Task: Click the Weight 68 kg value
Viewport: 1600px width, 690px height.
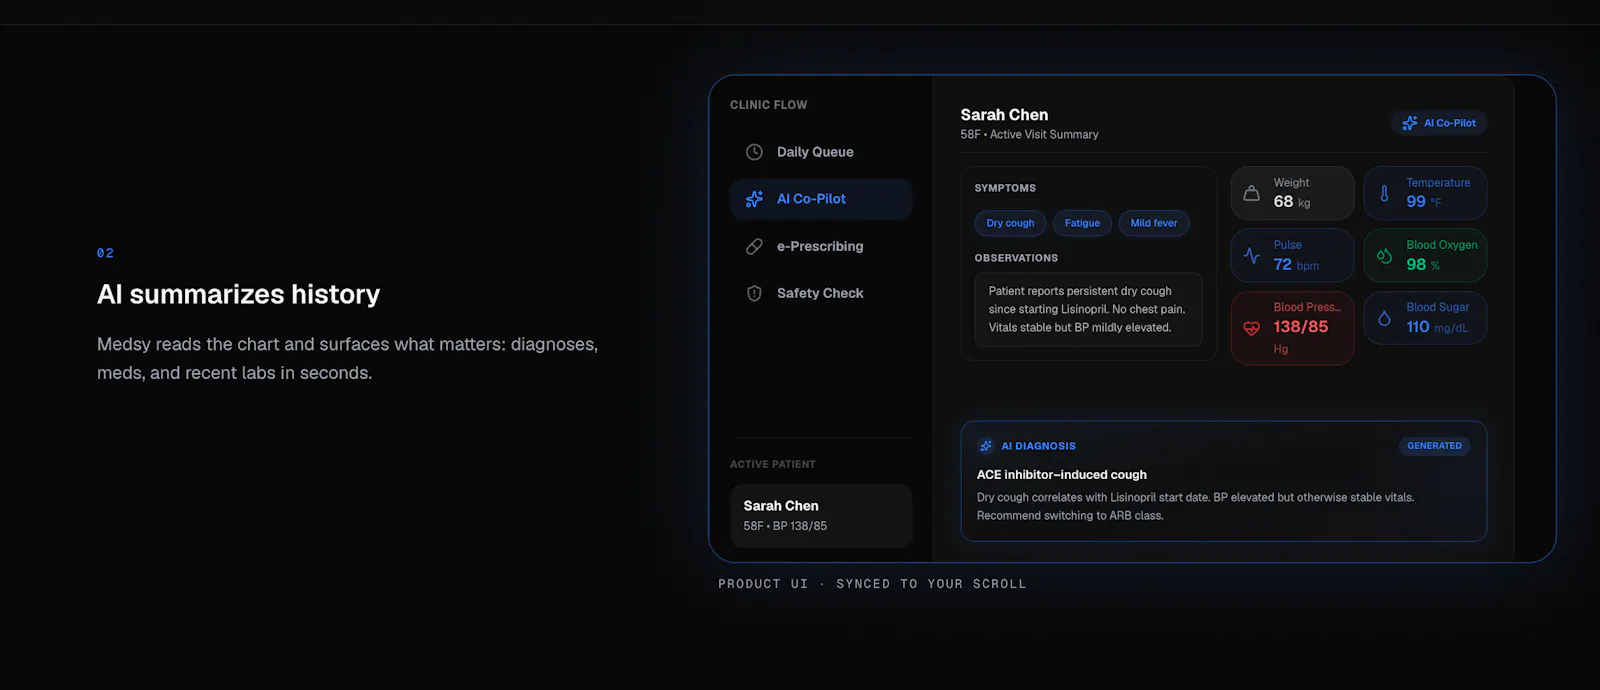Action: (x=1292, y=202)
